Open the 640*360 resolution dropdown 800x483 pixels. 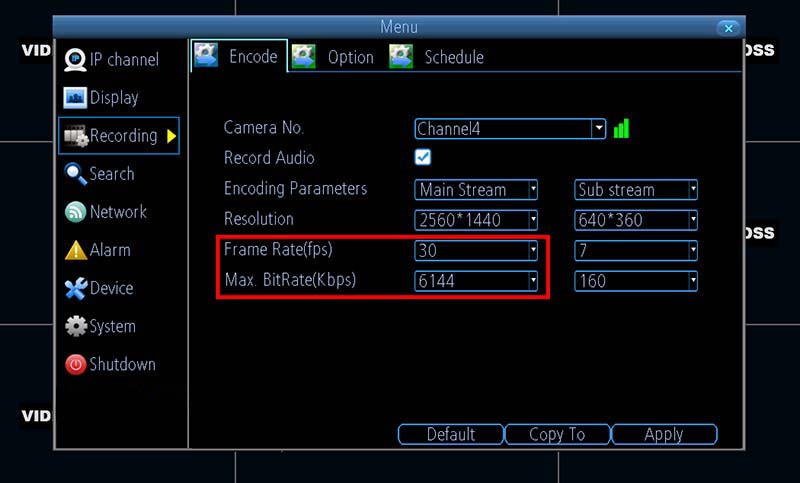point(636,220)
